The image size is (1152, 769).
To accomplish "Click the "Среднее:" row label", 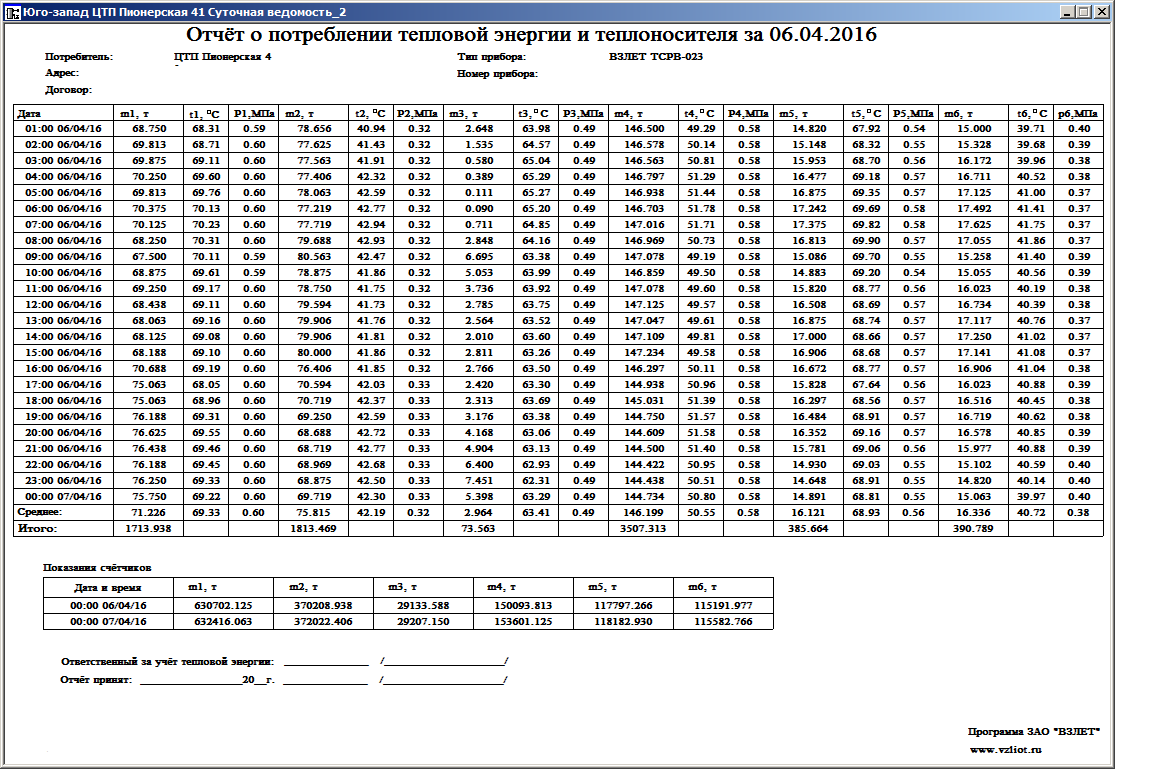I will pos(40,512).
